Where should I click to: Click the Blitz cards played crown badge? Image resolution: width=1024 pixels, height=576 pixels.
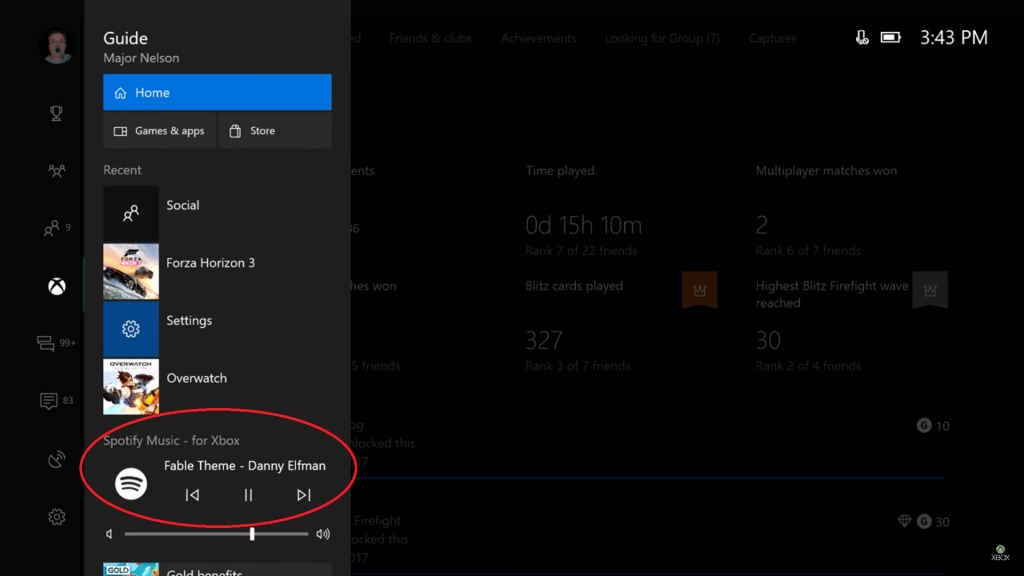pyautogui.click(x=699, y=290)
